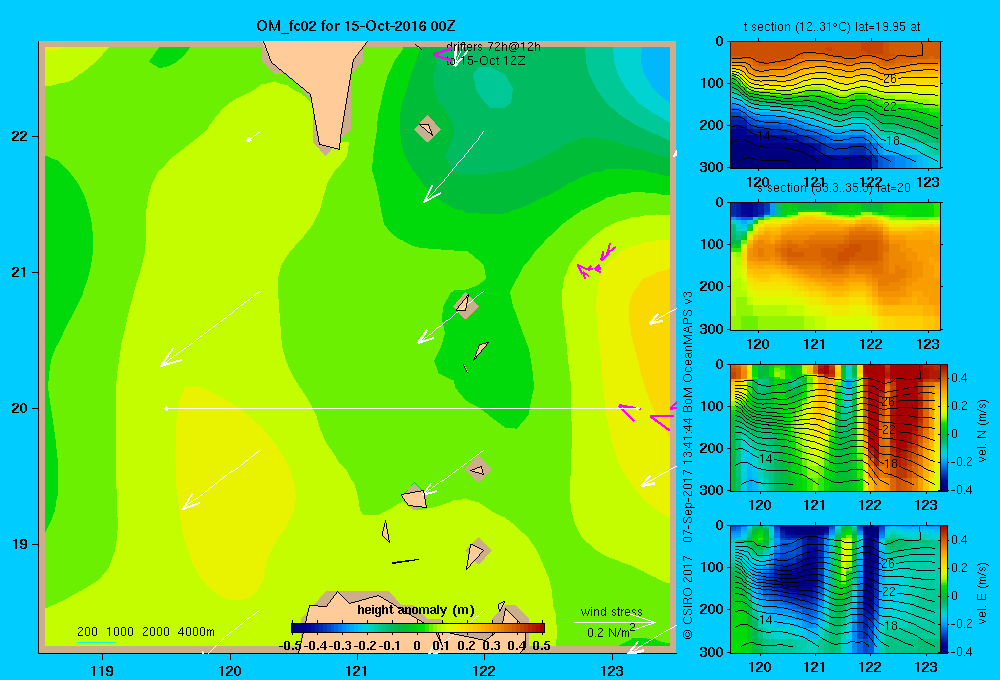Click the long wind arrow southeast of Taiwan's tip
This screenshot has width=1000, height=680.
point(453,167)
